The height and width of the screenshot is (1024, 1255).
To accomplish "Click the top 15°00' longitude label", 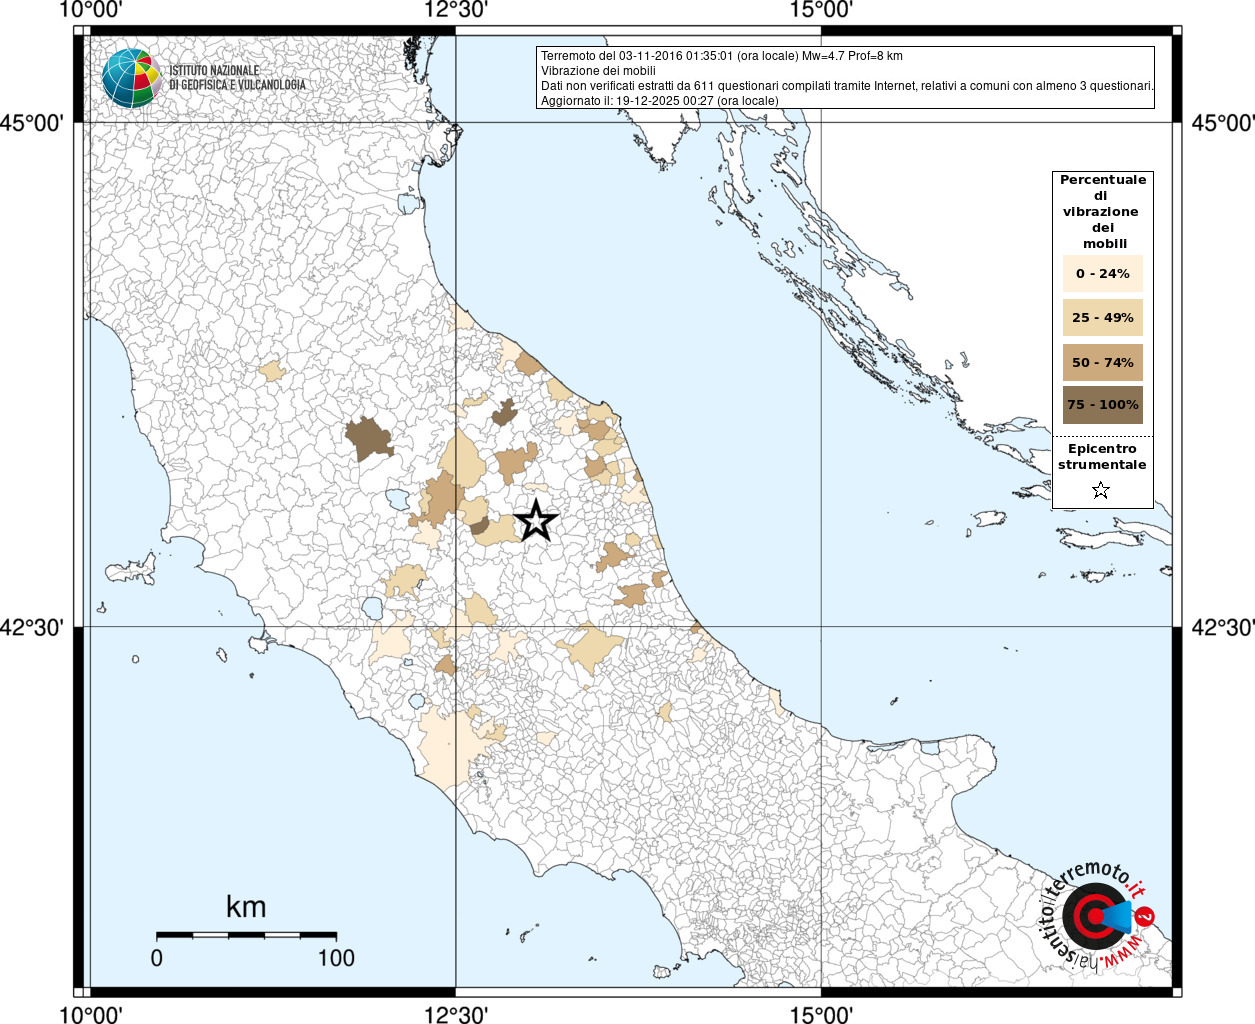I will point(821,10).
